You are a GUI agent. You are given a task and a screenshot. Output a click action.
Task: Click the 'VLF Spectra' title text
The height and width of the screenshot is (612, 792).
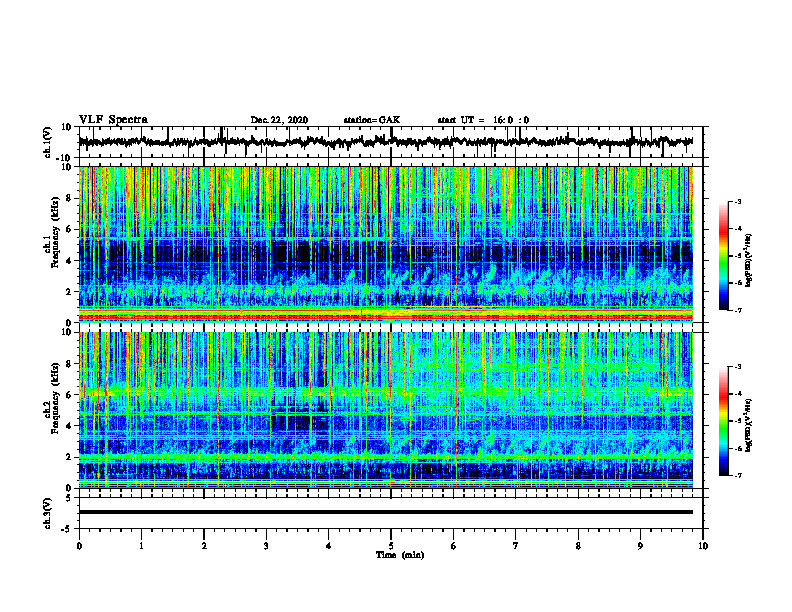pyautogui.click(x=113, y=120)
